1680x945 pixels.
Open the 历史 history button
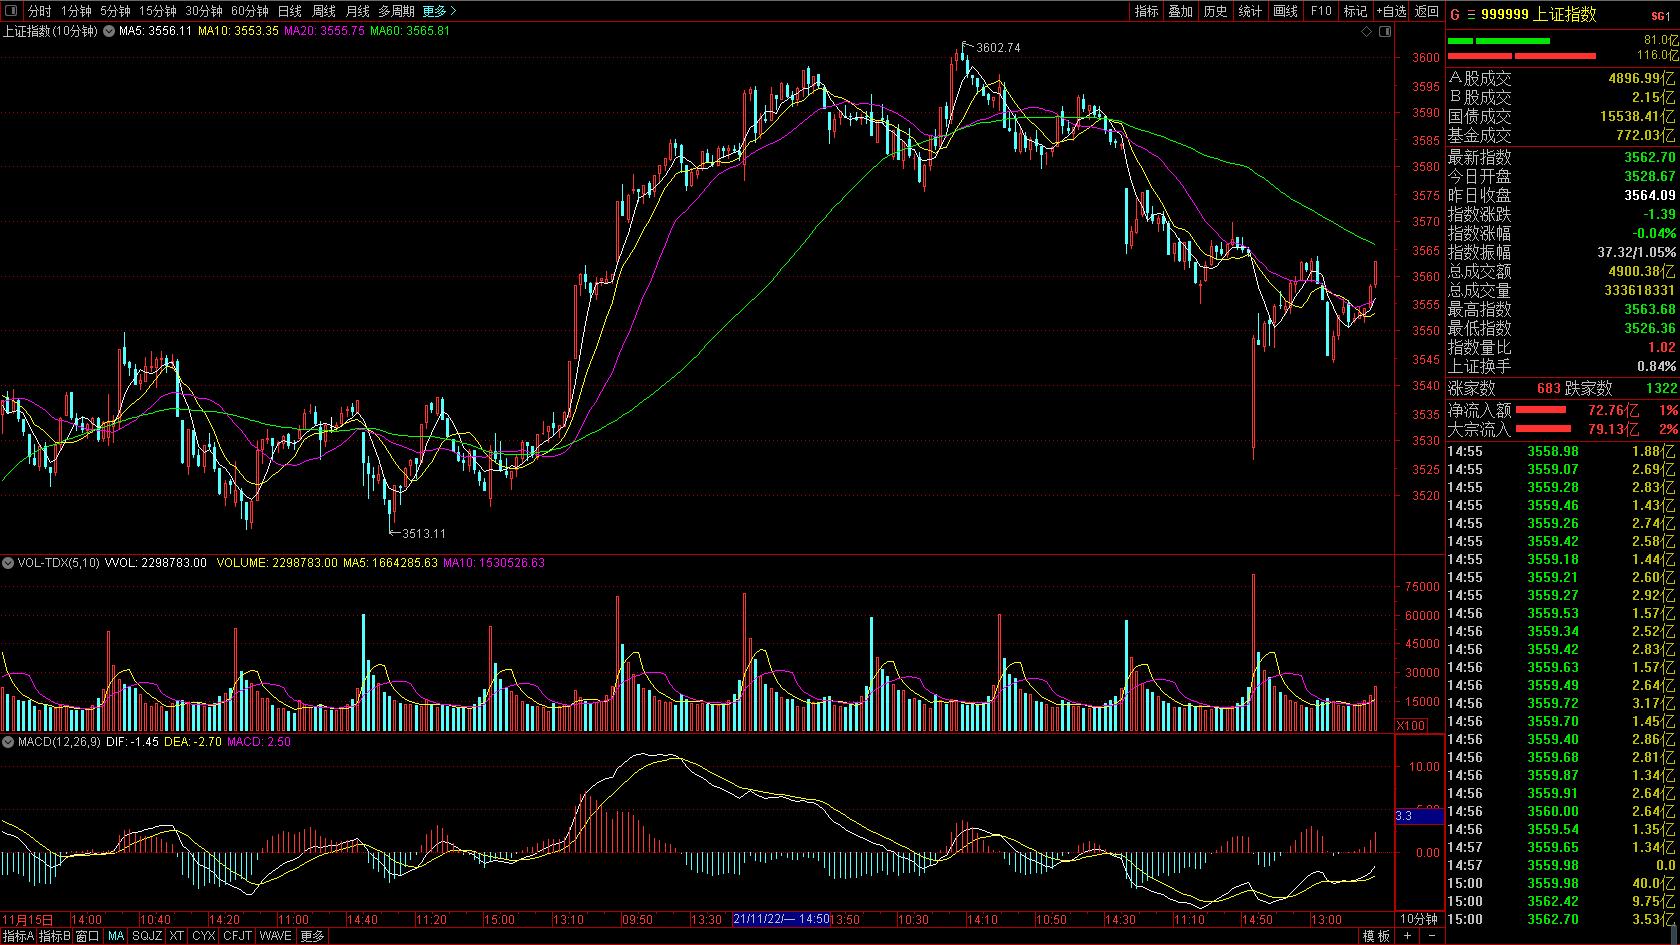[x=1216, y=11]
